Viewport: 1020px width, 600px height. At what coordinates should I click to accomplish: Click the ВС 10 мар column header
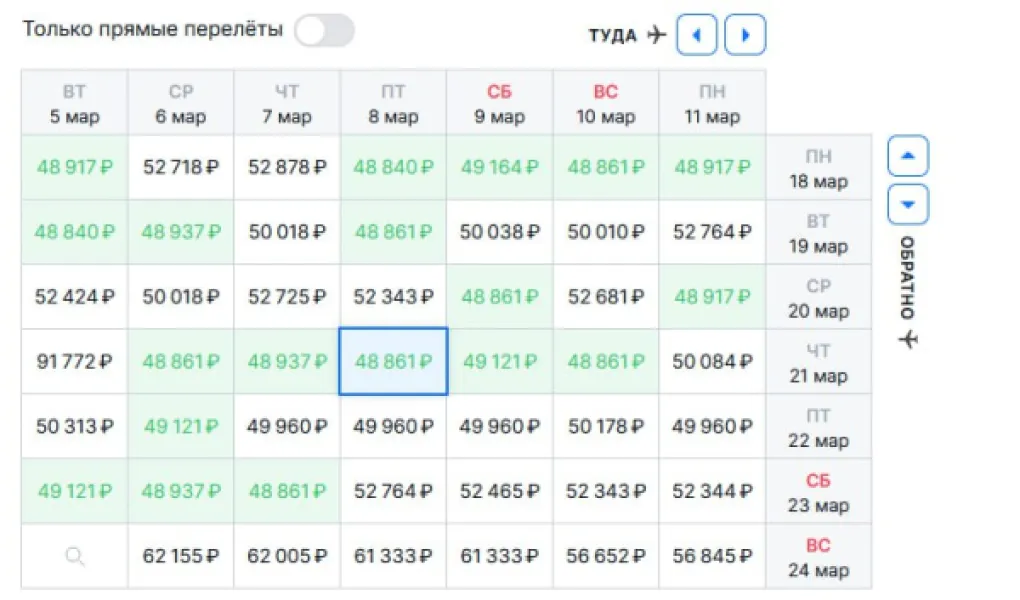tap(606, 103)
